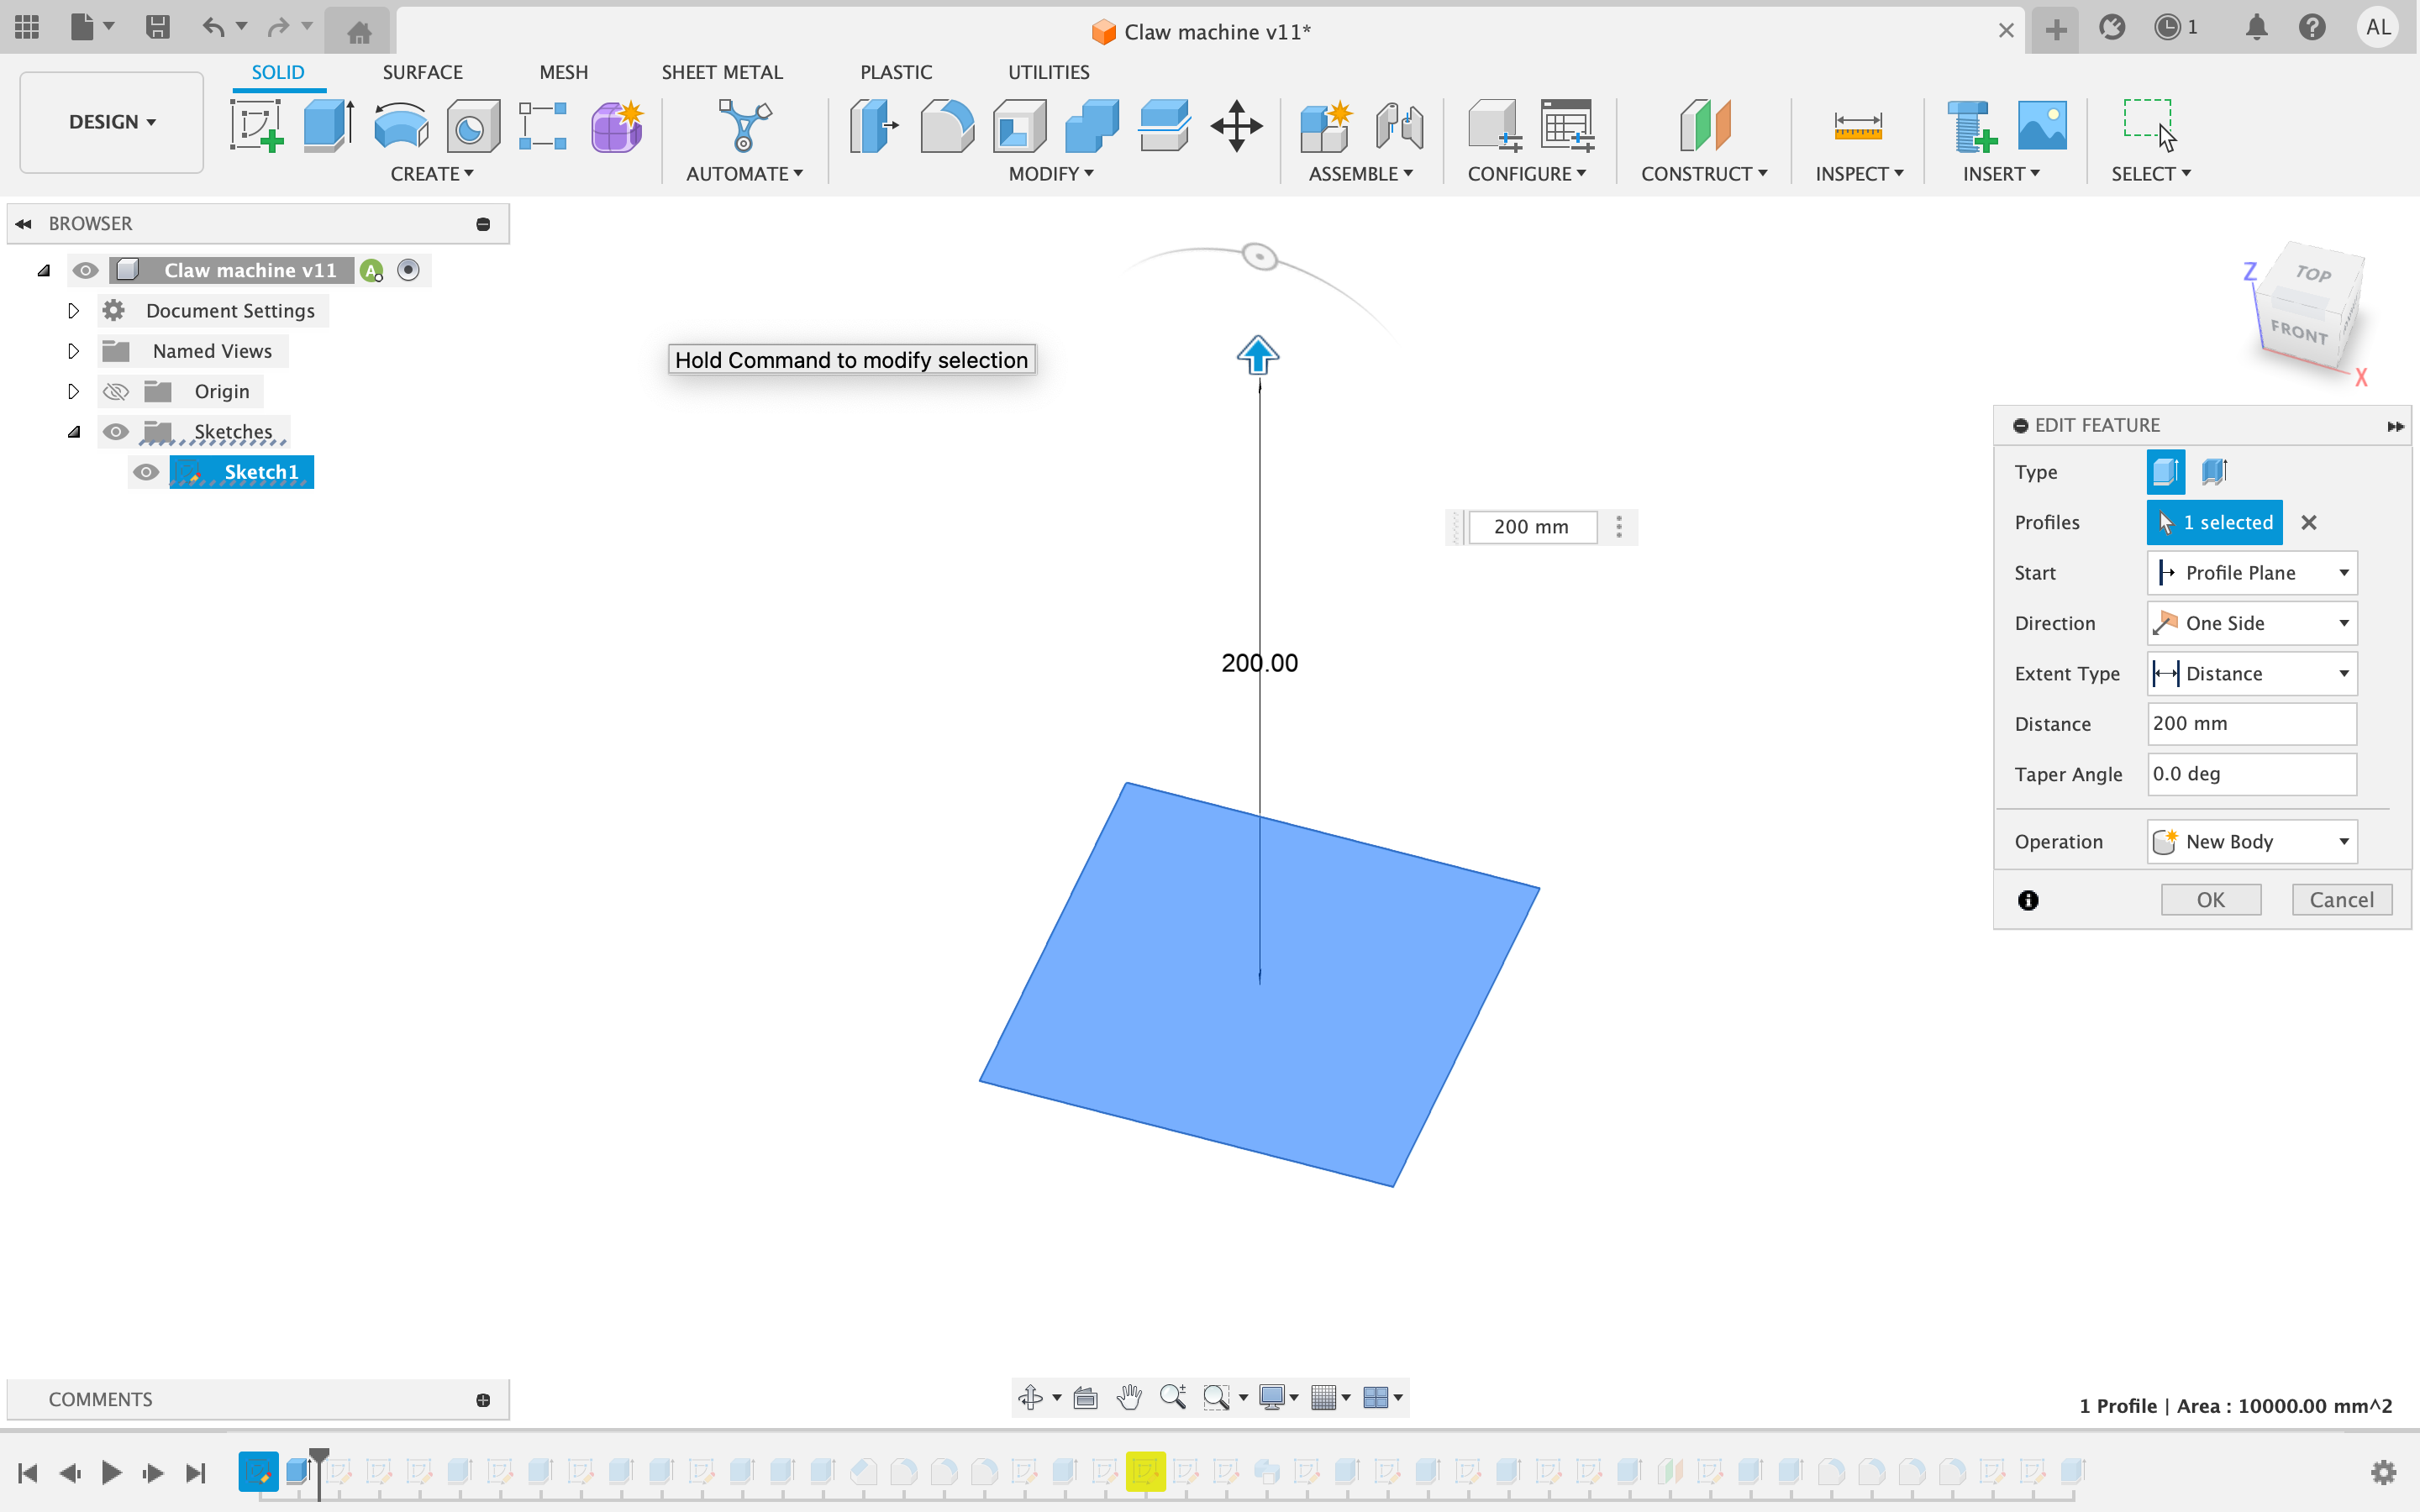The height and width of the screenshot is (1512, 2420).
Task: Cancel the Edit Feature dialog
Action: point(2341,900)
